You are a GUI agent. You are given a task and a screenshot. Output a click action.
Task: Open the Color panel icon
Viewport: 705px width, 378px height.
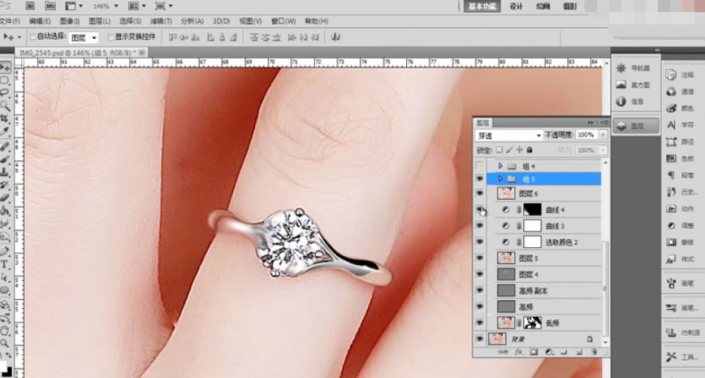tap(671, 108)
